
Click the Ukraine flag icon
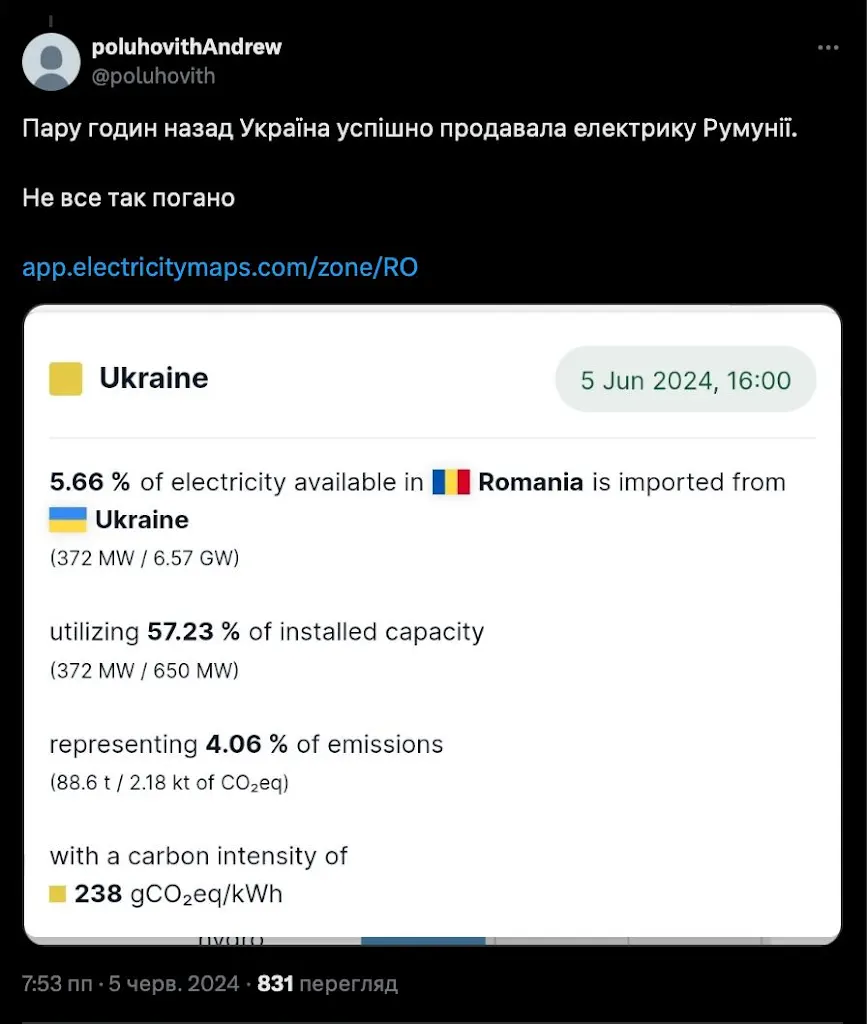[x=68, y=520]
